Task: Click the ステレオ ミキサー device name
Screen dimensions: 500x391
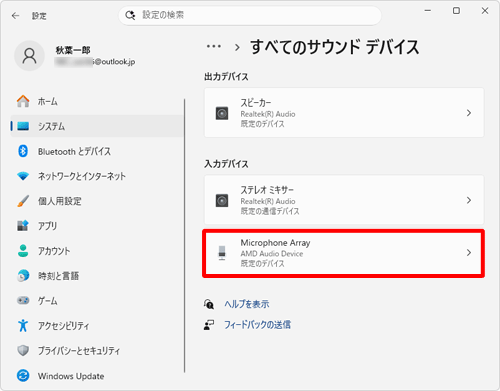Action: pos(267,190)
